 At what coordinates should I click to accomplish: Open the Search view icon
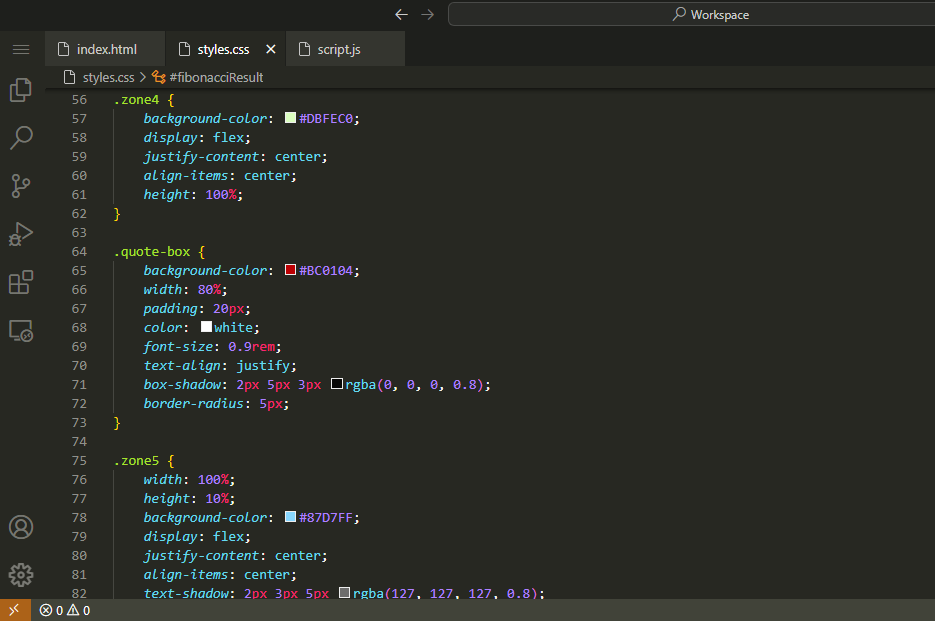pos(21,137)
